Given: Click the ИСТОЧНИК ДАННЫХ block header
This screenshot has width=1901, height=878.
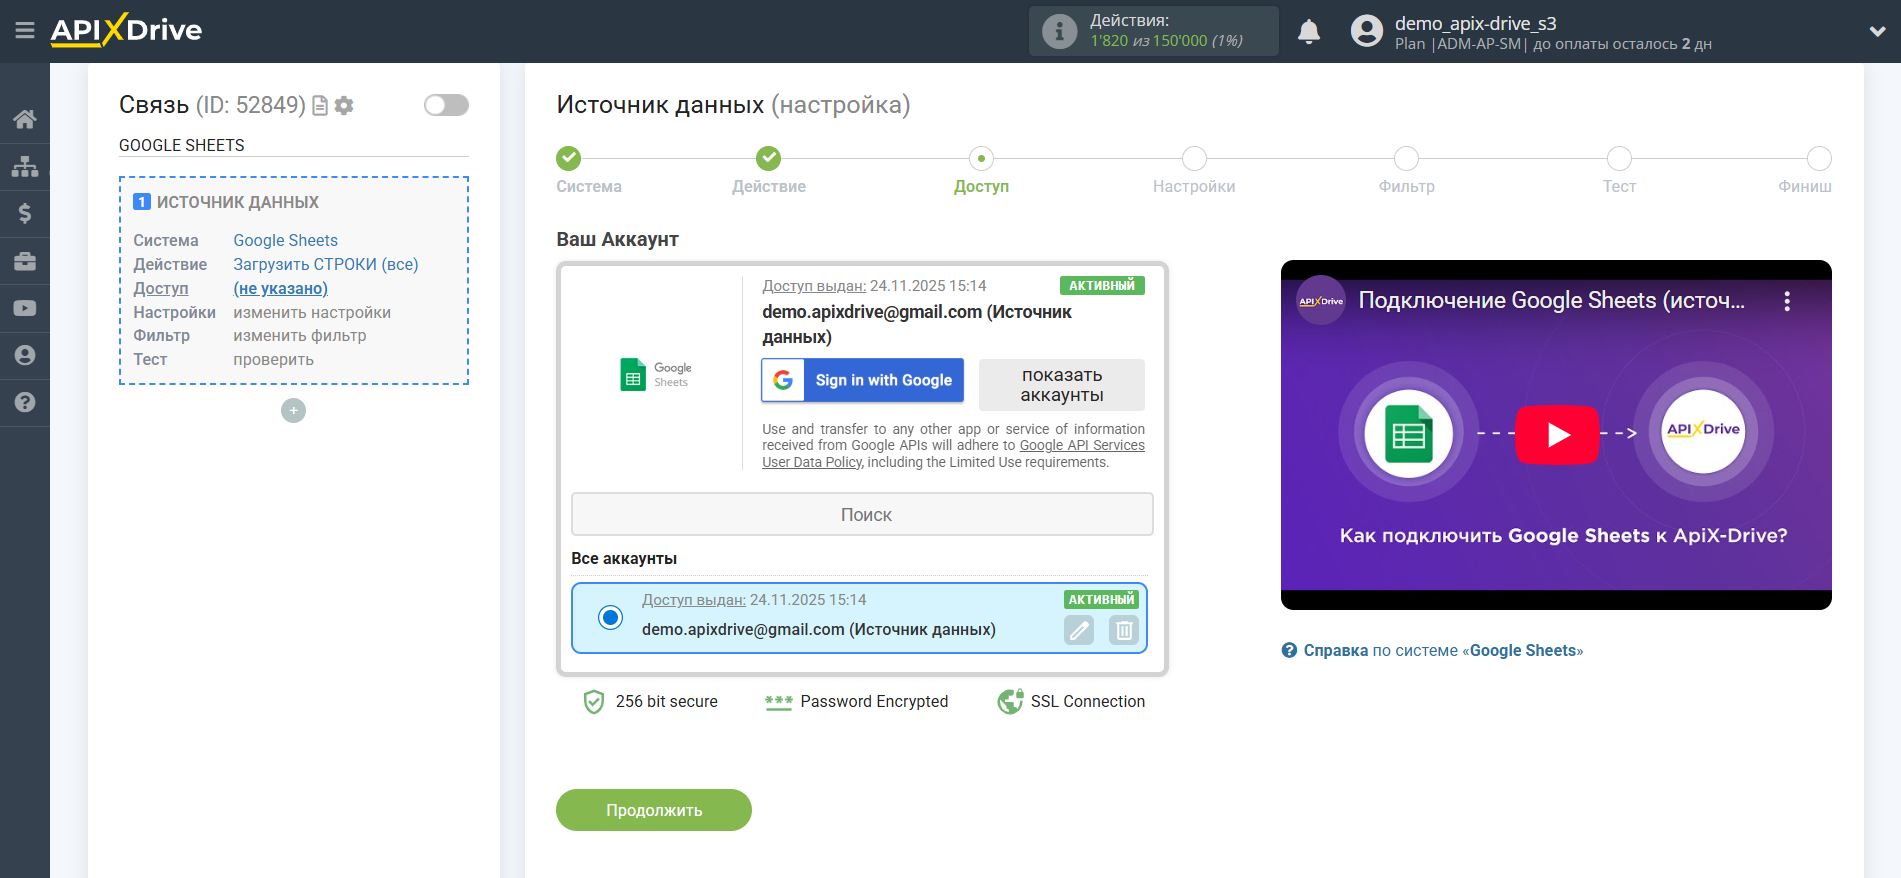Looking at the screenshot, I should pyautogui.click(x=238, y=202).
